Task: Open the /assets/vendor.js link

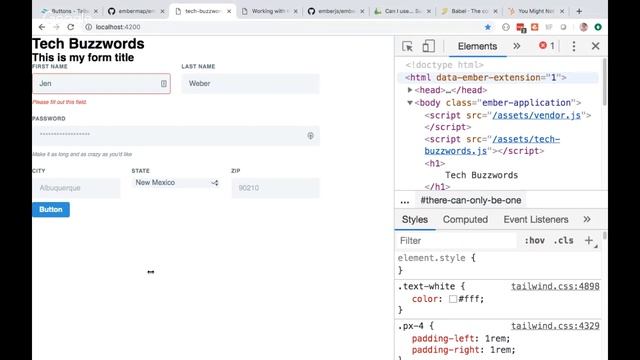Action: (x=536, y=116)
